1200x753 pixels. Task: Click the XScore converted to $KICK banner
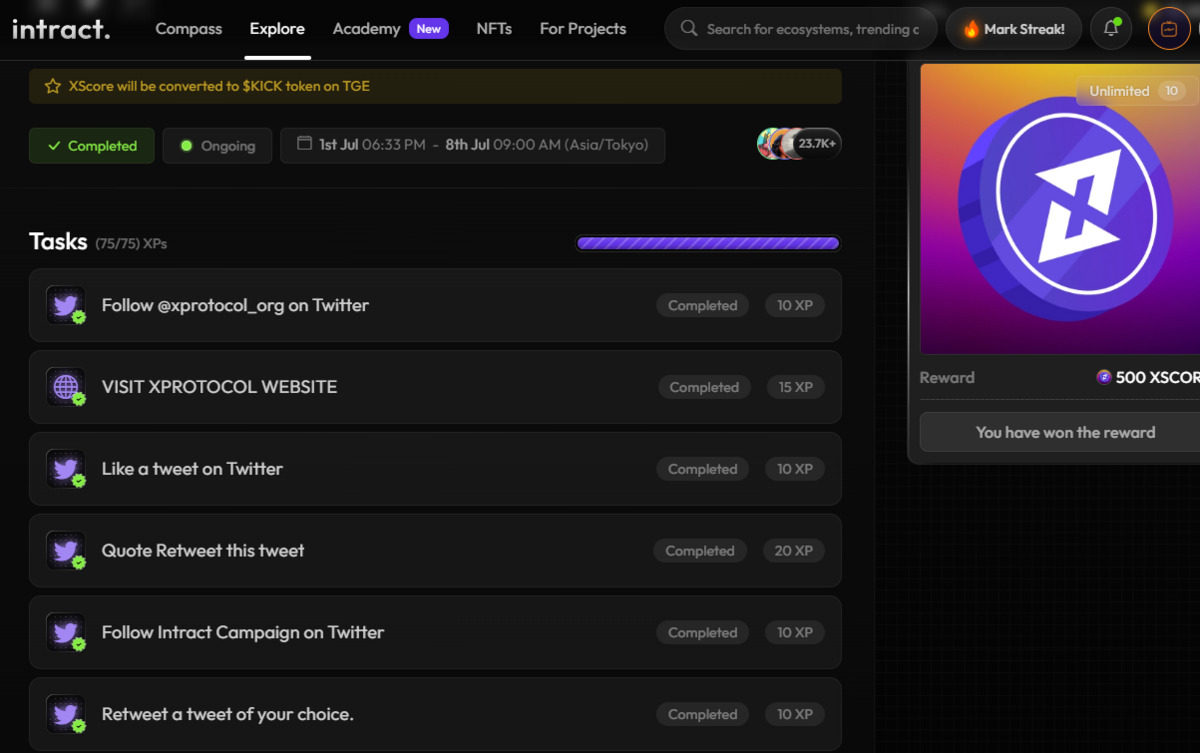435,86
